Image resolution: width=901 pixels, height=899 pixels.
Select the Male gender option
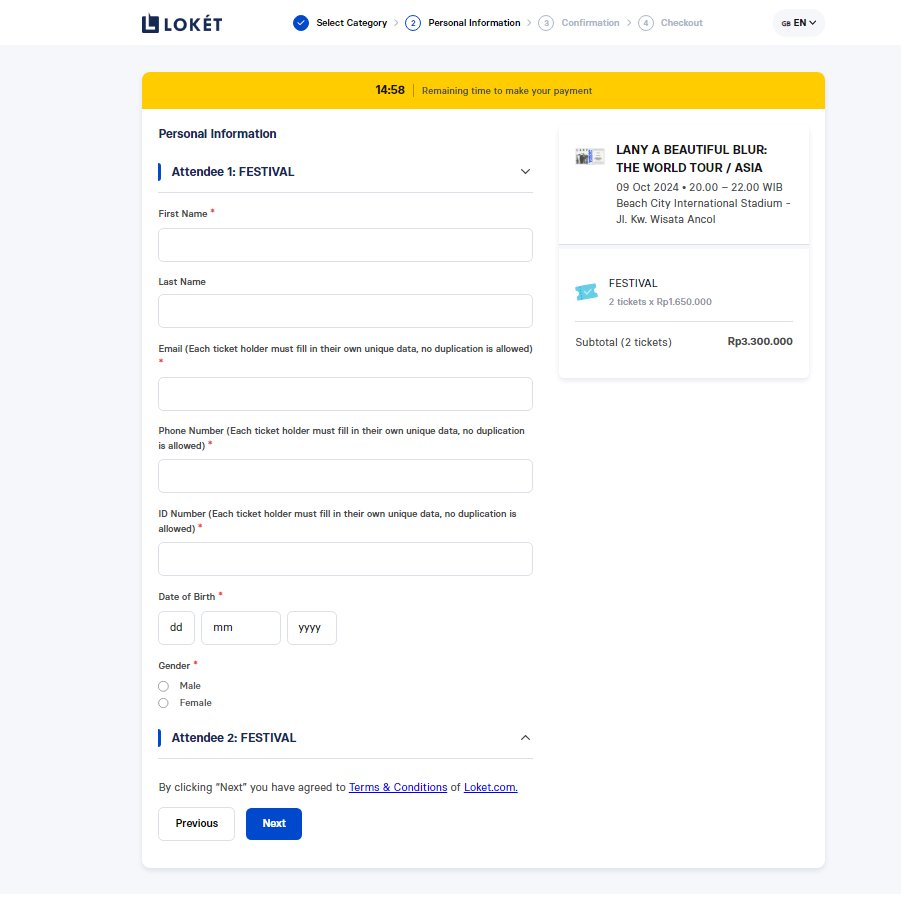pos(163,686)
